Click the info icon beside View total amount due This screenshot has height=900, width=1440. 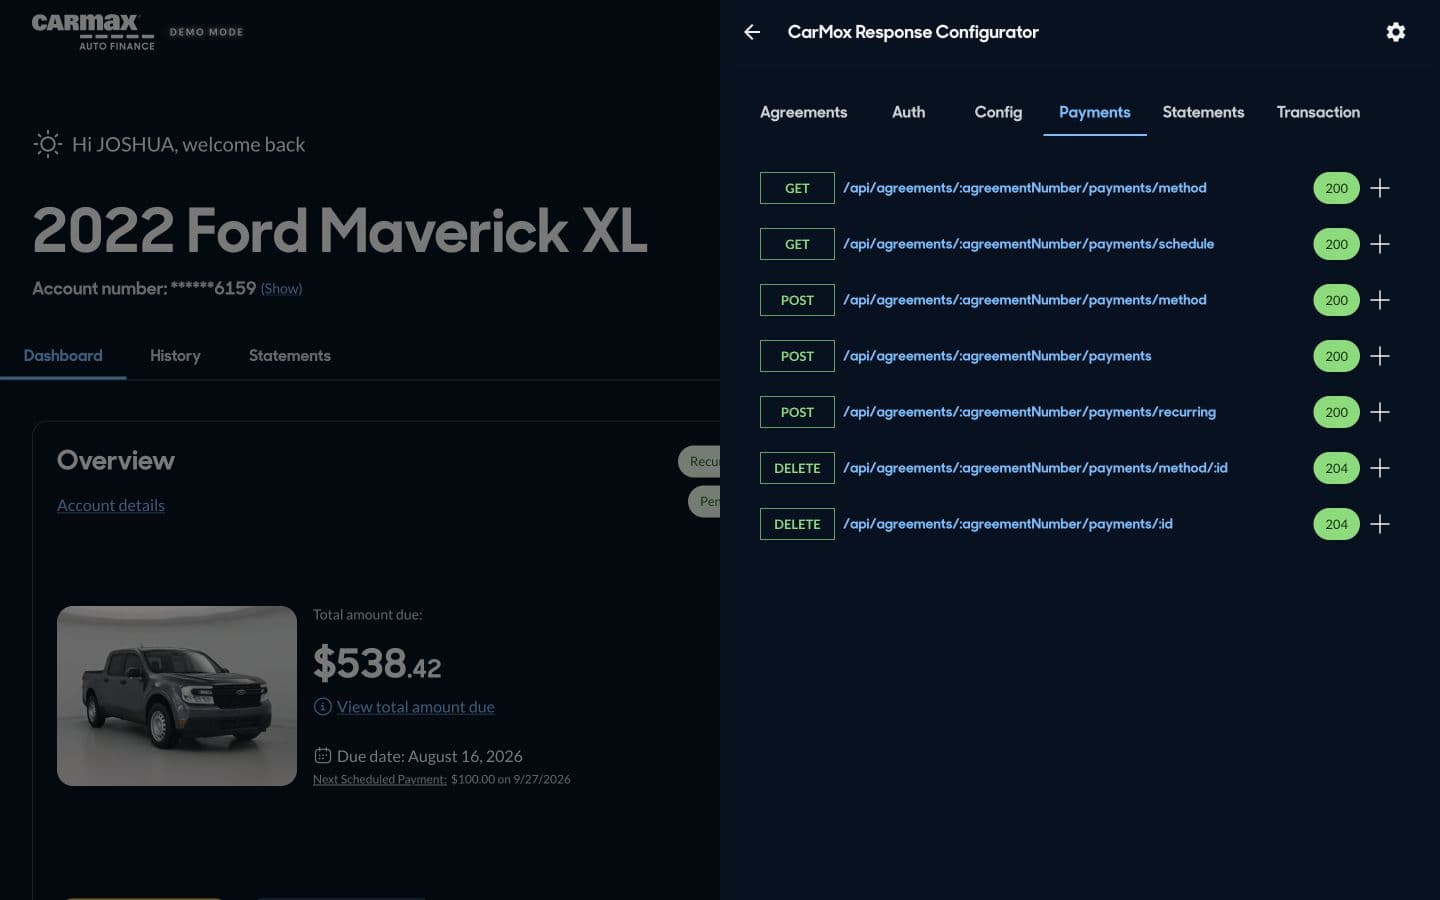pos(322,707)
